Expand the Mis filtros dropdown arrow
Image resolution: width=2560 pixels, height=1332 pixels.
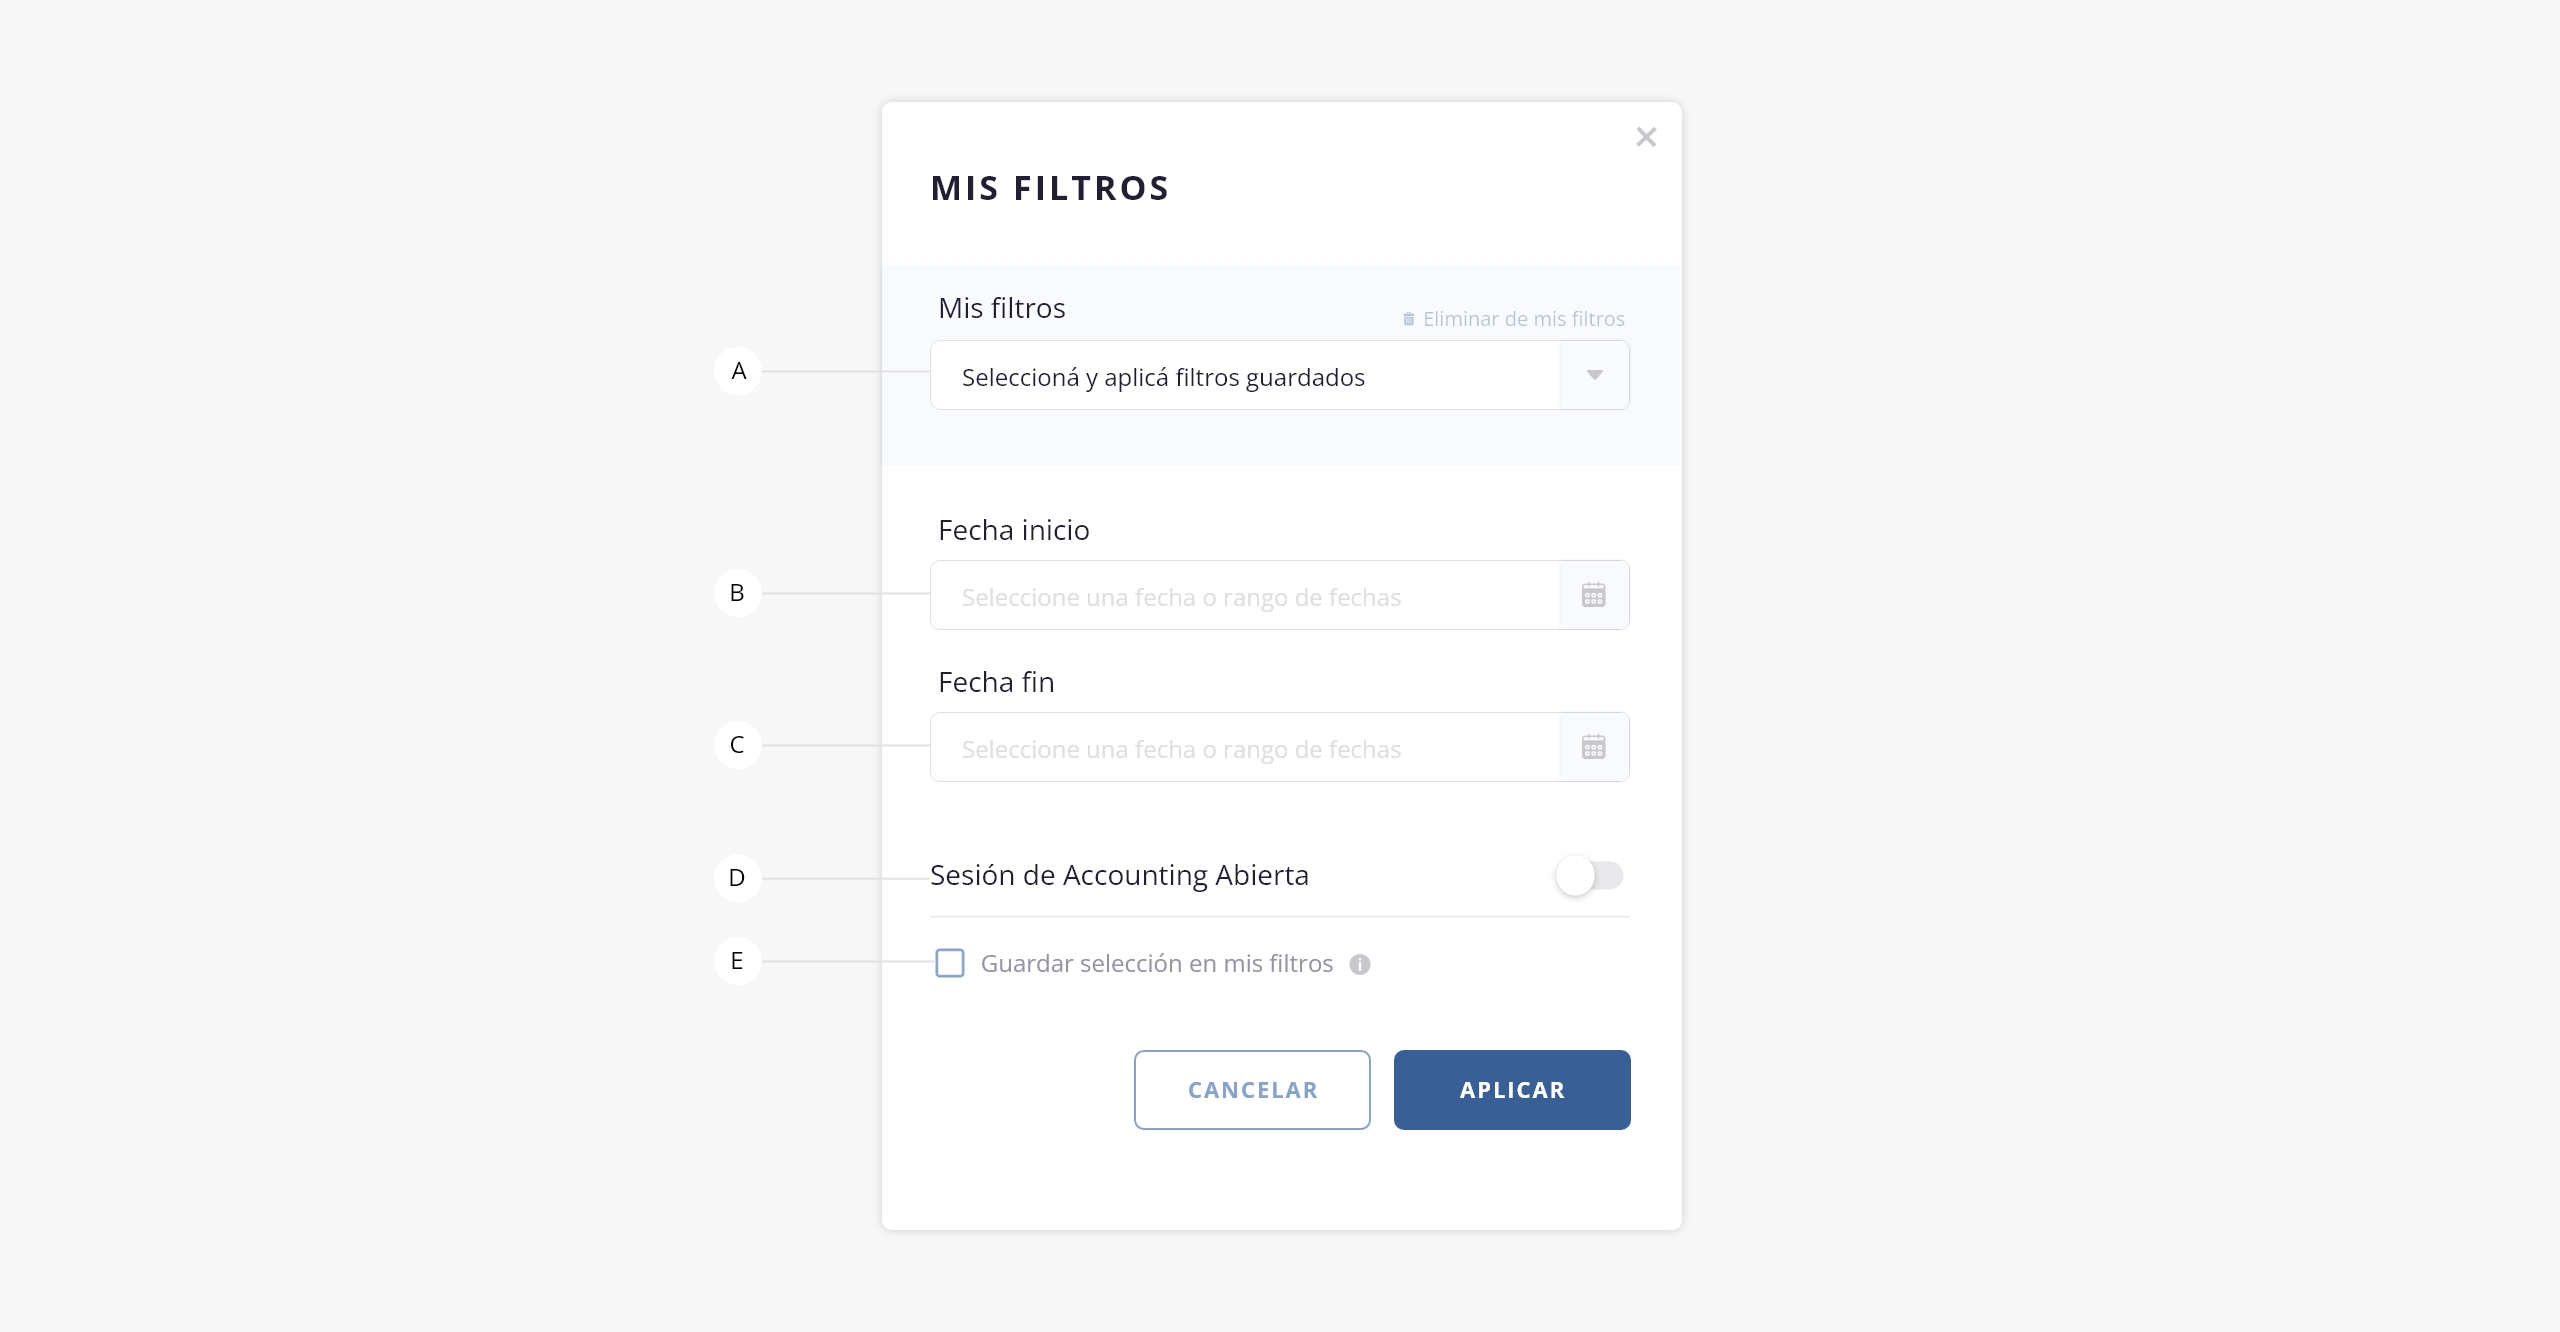(1594, 376)
